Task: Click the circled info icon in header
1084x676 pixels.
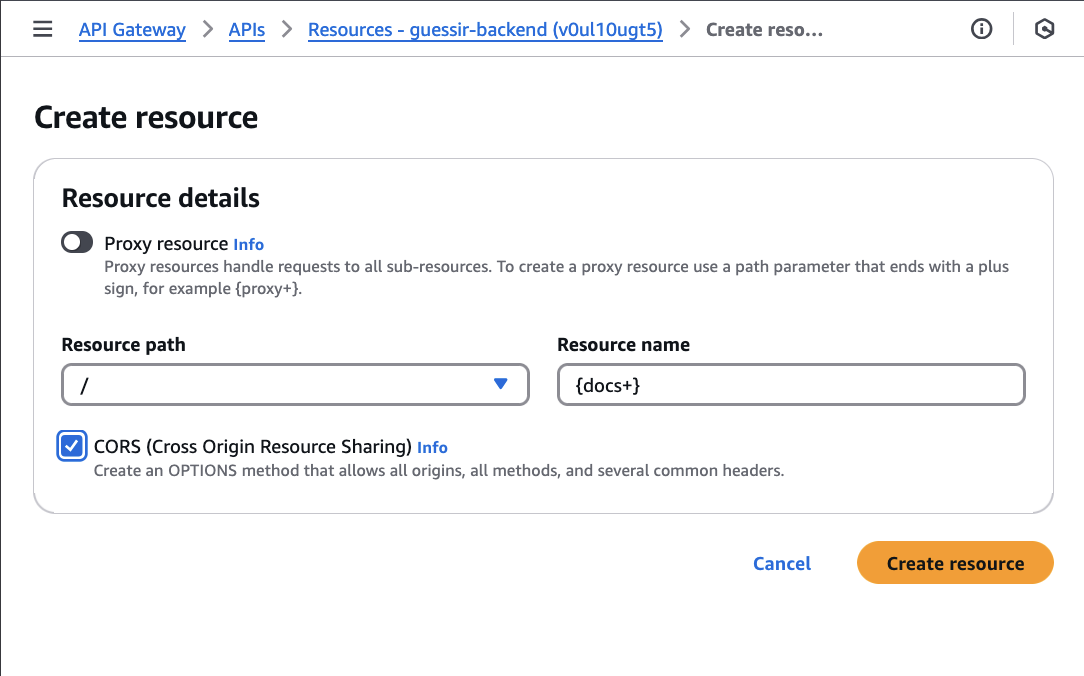Action: (982, 29)
